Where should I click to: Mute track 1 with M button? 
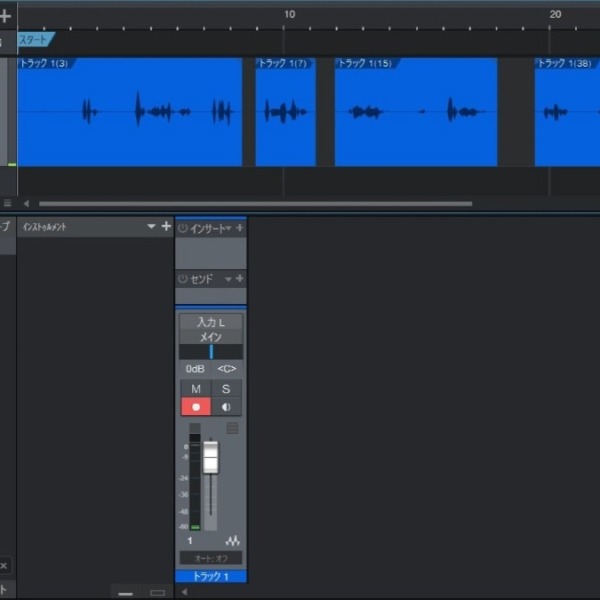pos(196,389)
